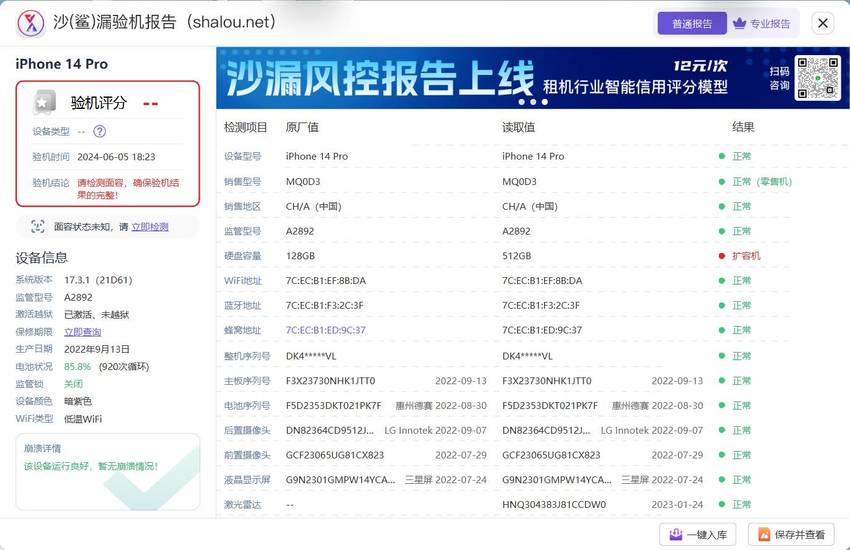Click the WiFi type 低温WiFi
The height and width of the screenshot is (550, 850).
83,419
